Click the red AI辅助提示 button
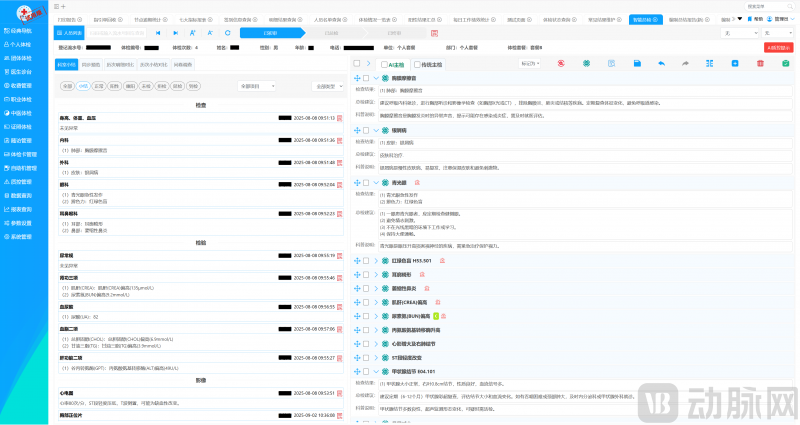800x425 pixels. coord(775,47)
